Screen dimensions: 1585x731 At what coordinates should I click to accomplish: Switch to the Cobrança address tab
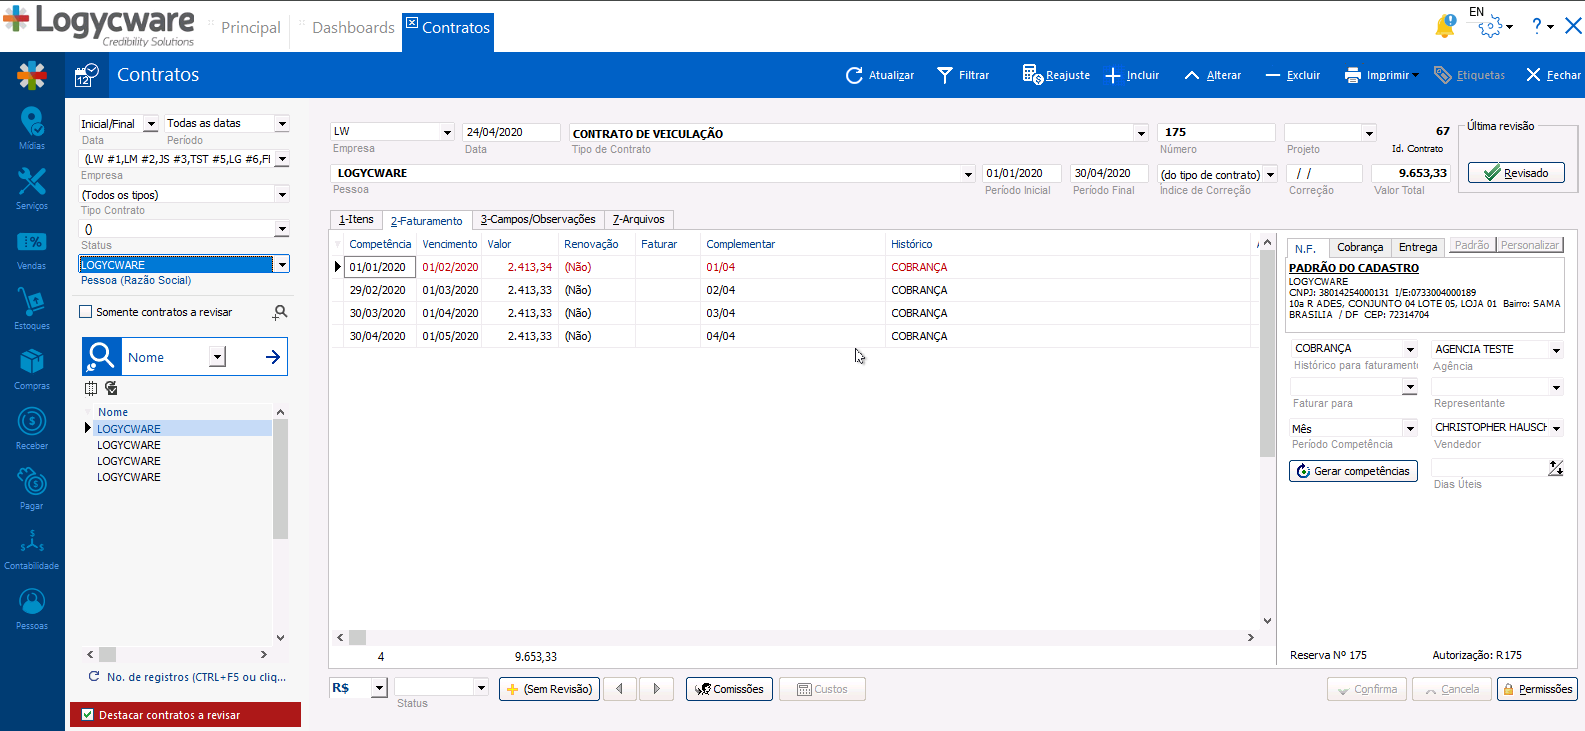(x=1360, y=247)
